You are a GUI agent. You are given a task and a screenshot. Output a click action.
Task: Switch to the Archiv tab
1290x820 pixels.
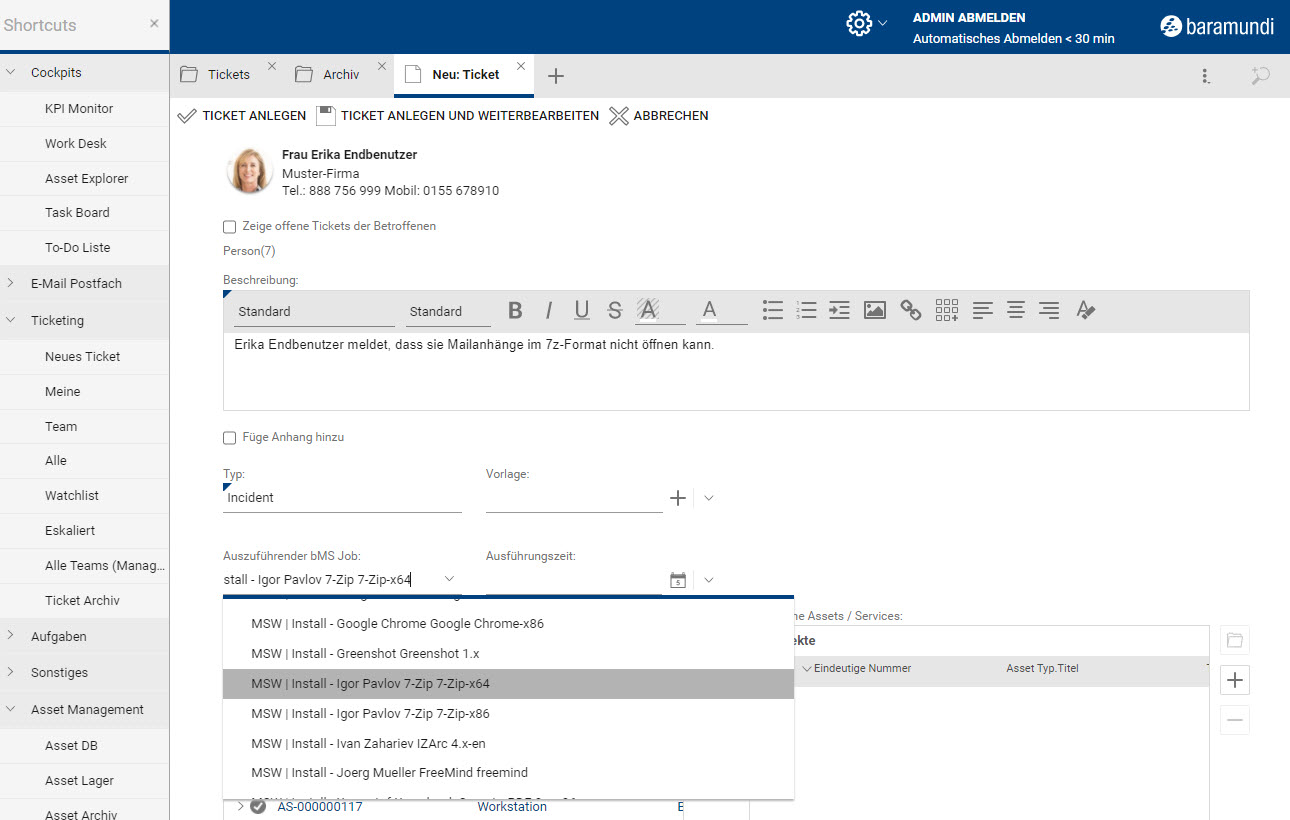coord(340,75)
